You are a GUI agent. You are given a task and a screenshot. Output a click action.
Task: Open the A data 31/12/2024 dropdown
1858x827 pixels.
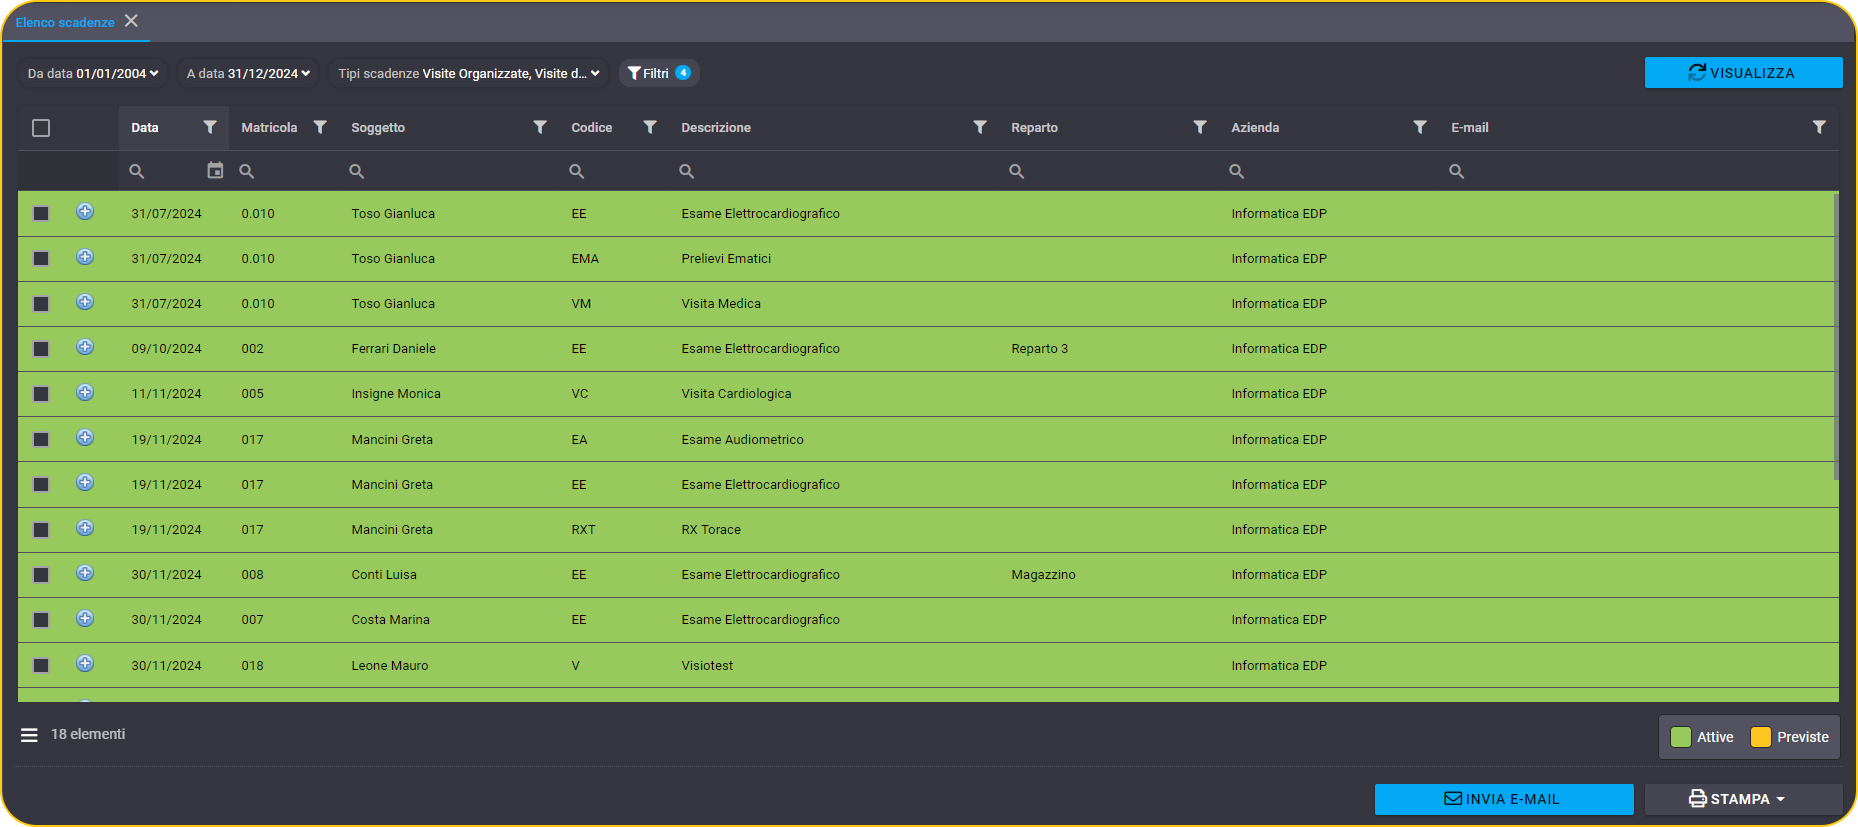[248, 73]
